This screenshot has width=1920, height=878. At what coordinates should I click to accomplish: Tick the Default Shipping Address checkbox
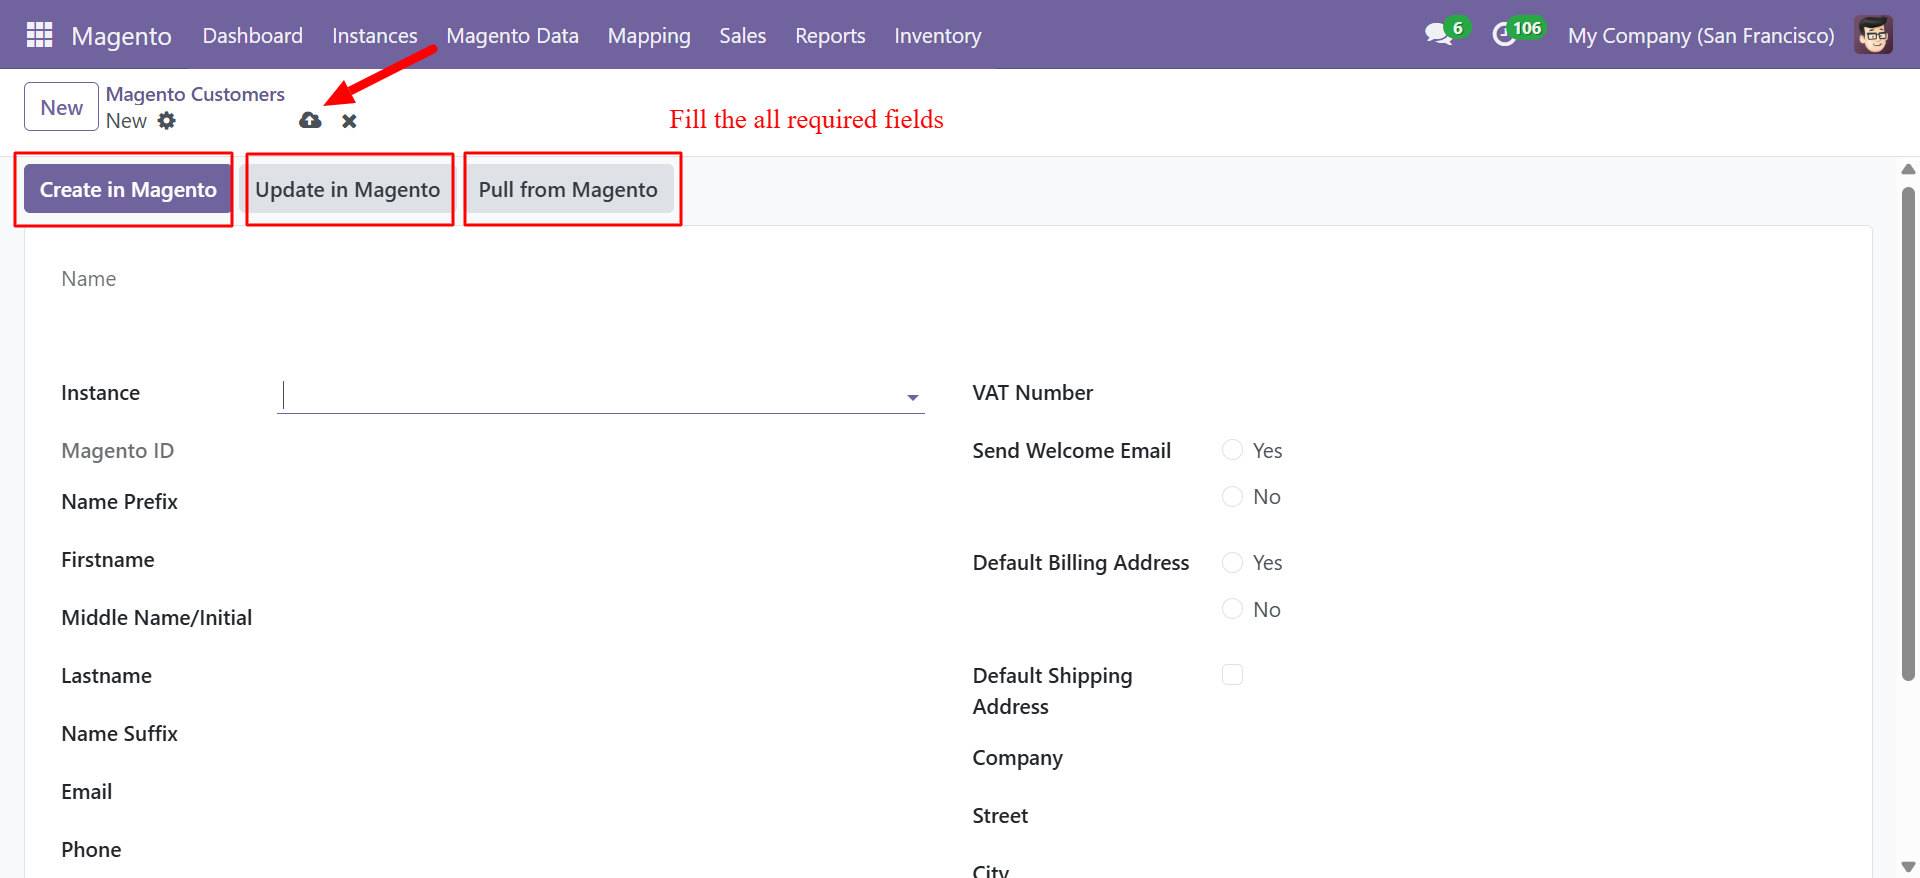coord(1232,675)
